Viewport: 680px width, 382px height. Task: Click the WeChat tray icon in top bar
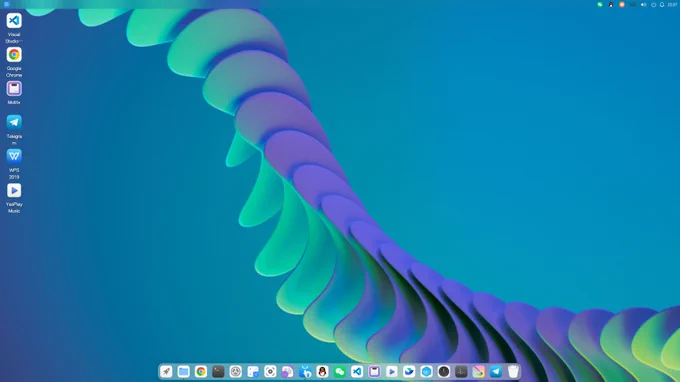pyautogui.click(x=600, y=5)
